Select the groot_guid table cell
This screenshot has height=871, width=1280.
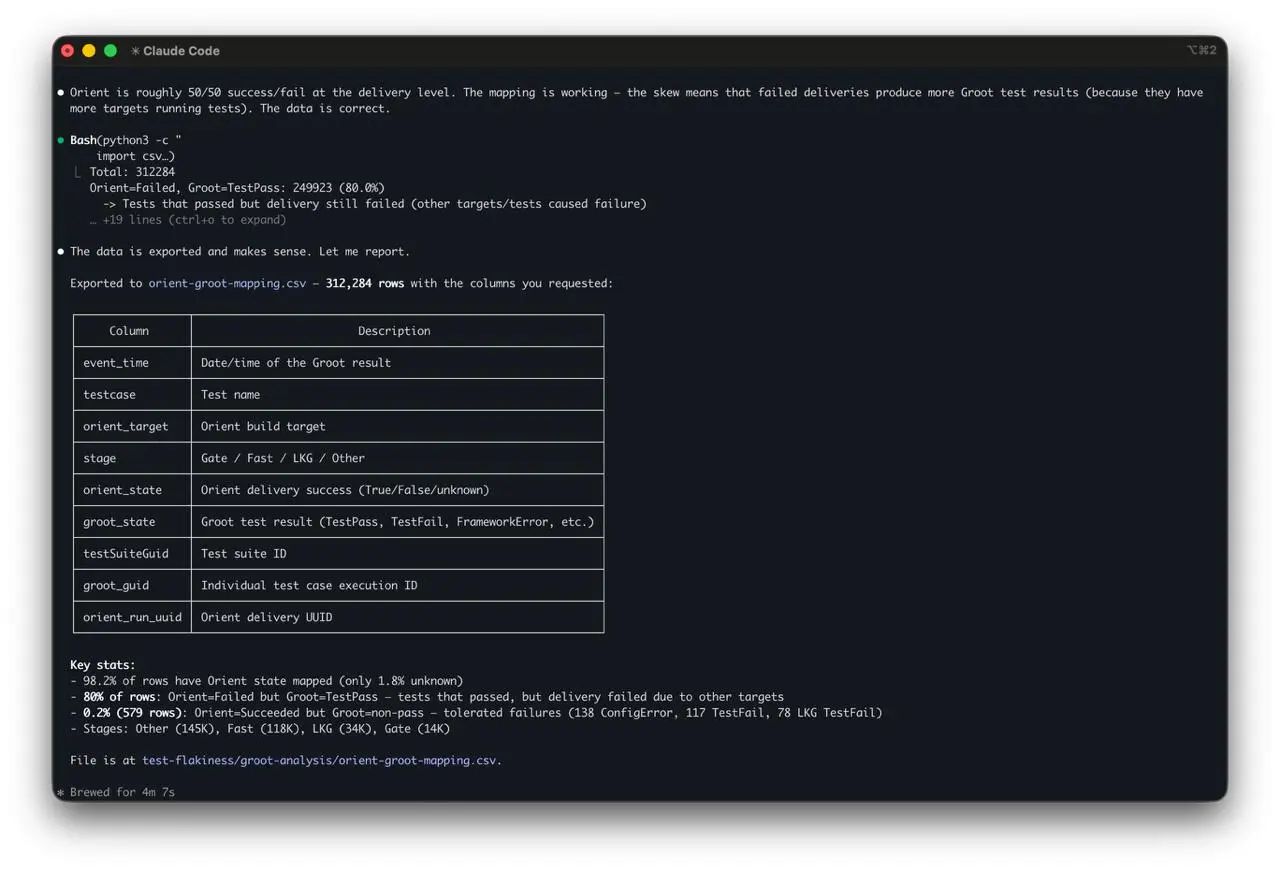click(132, 586)
